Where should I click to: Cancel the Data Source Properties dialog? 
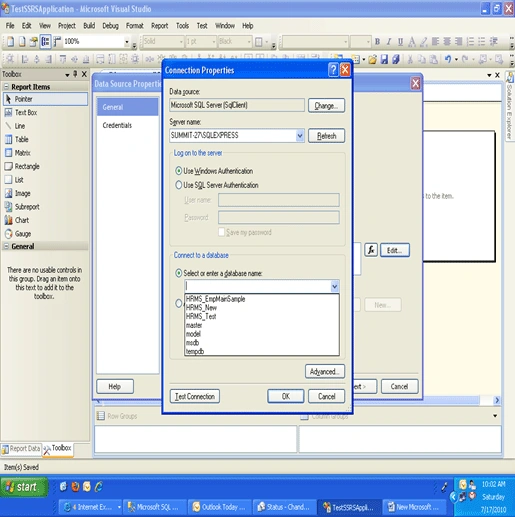pos(399,387)
